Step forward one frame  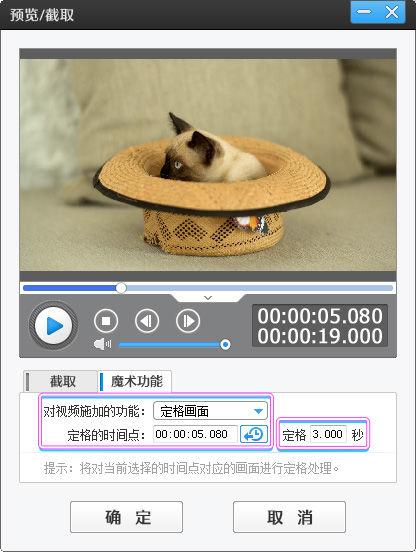click(x=188, y=321)
